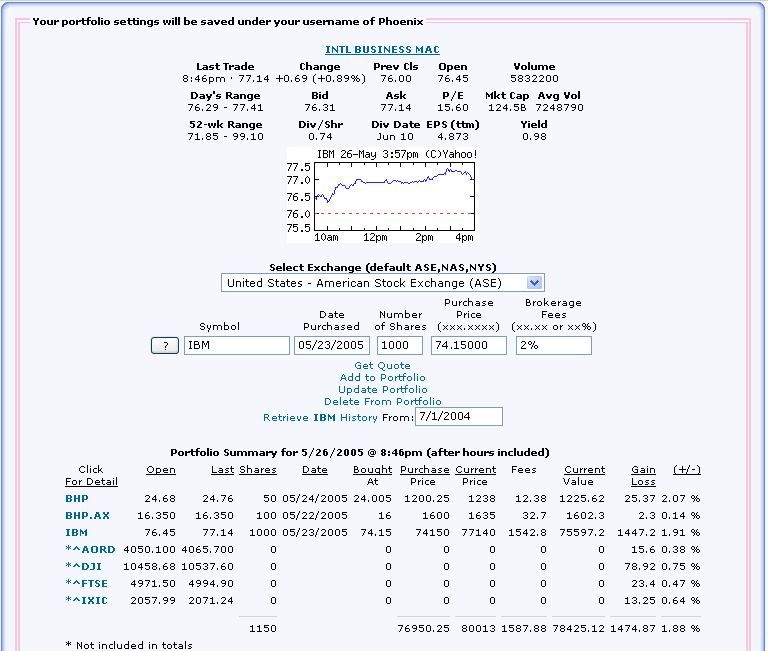Click Add to Portfolio
This screenshot has height=651, width=768.
click(383, 378)
